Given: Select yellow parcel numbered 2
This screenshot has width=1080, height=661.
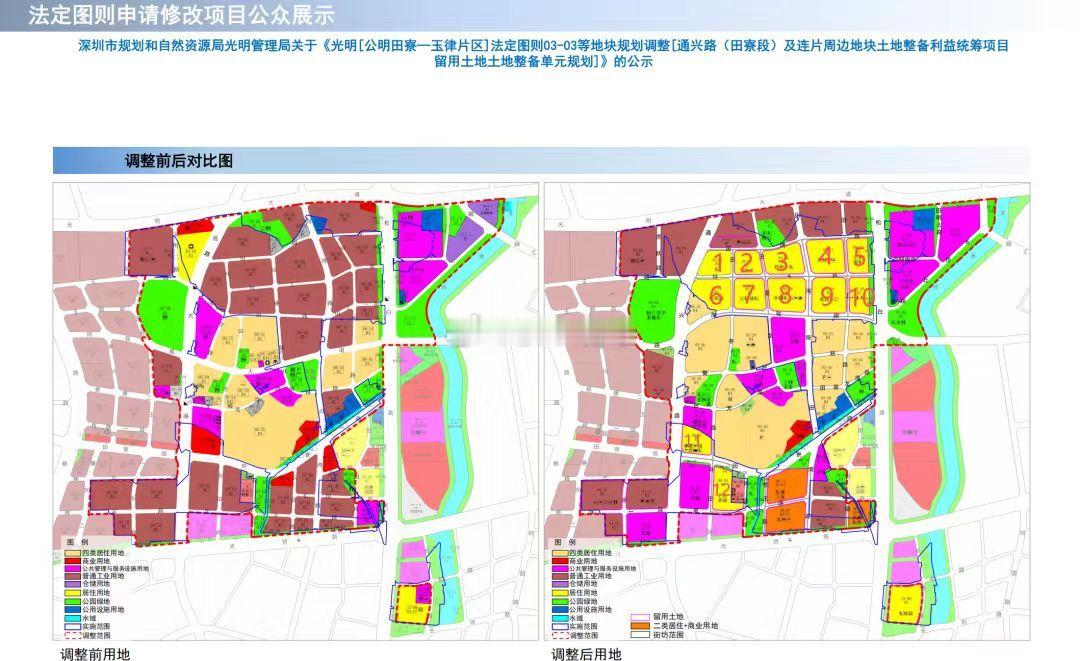Looking at the screenshot, I should pyautogui.click(x=747, y=262).
